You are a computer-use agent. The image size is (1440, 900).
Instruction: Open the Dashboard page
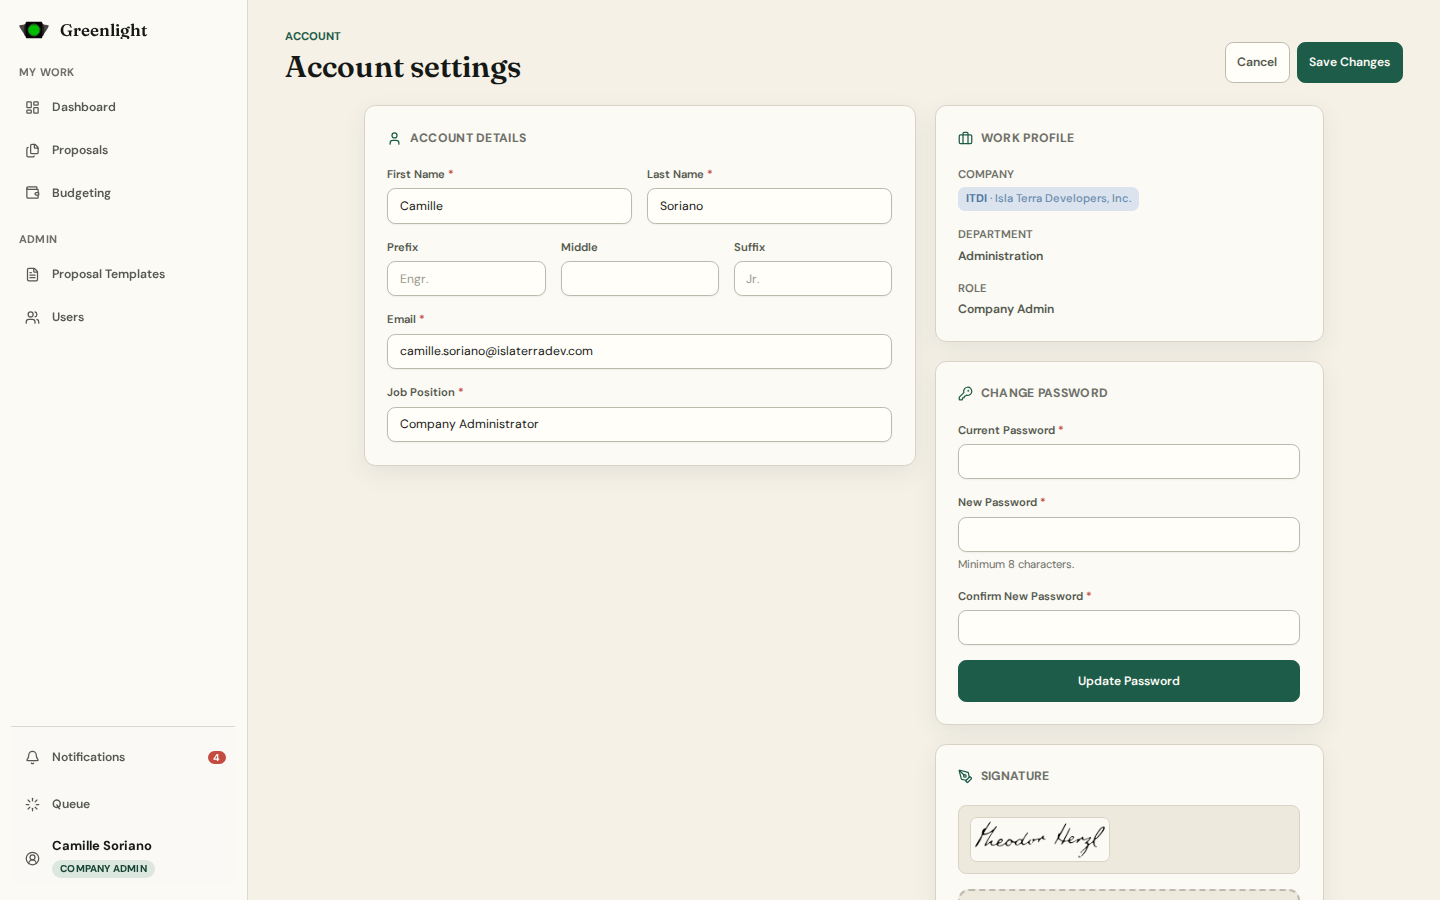[123, 107]
